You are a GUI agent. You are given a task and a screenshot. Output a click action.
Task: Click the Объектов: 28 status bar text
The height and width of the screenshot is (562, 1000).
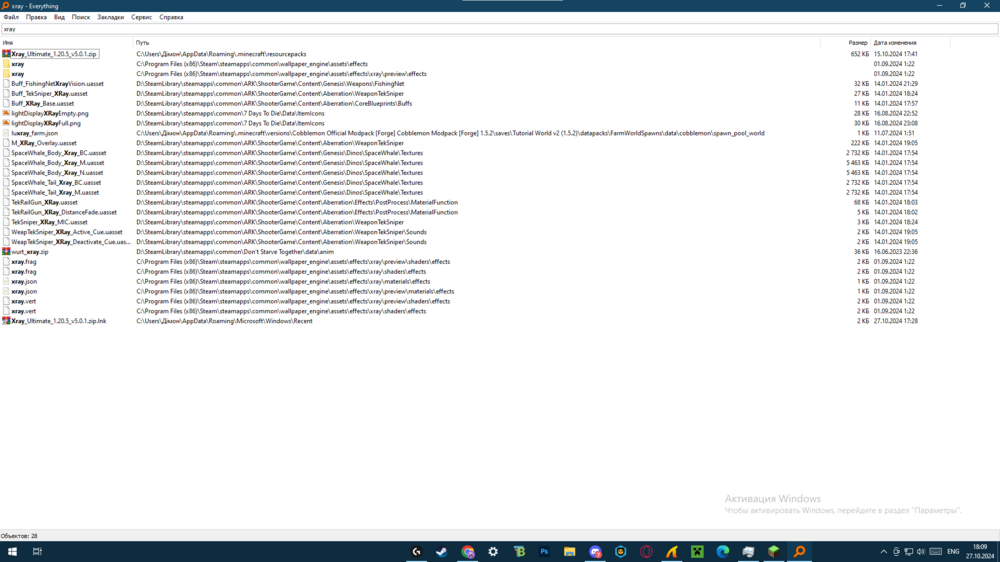19,536
